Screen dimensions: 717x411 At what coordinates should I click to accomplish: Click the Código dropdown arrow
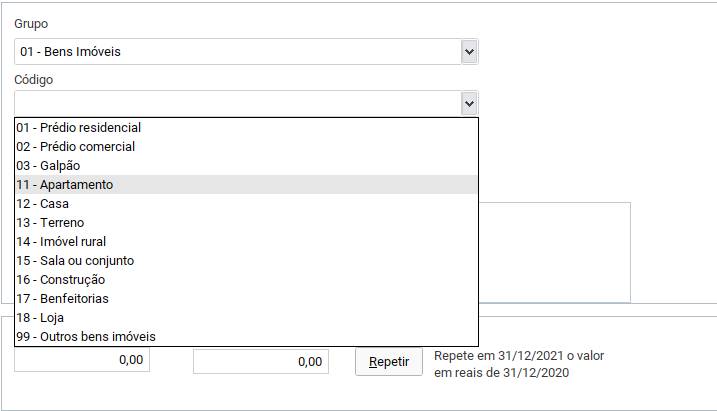(469, 103)
